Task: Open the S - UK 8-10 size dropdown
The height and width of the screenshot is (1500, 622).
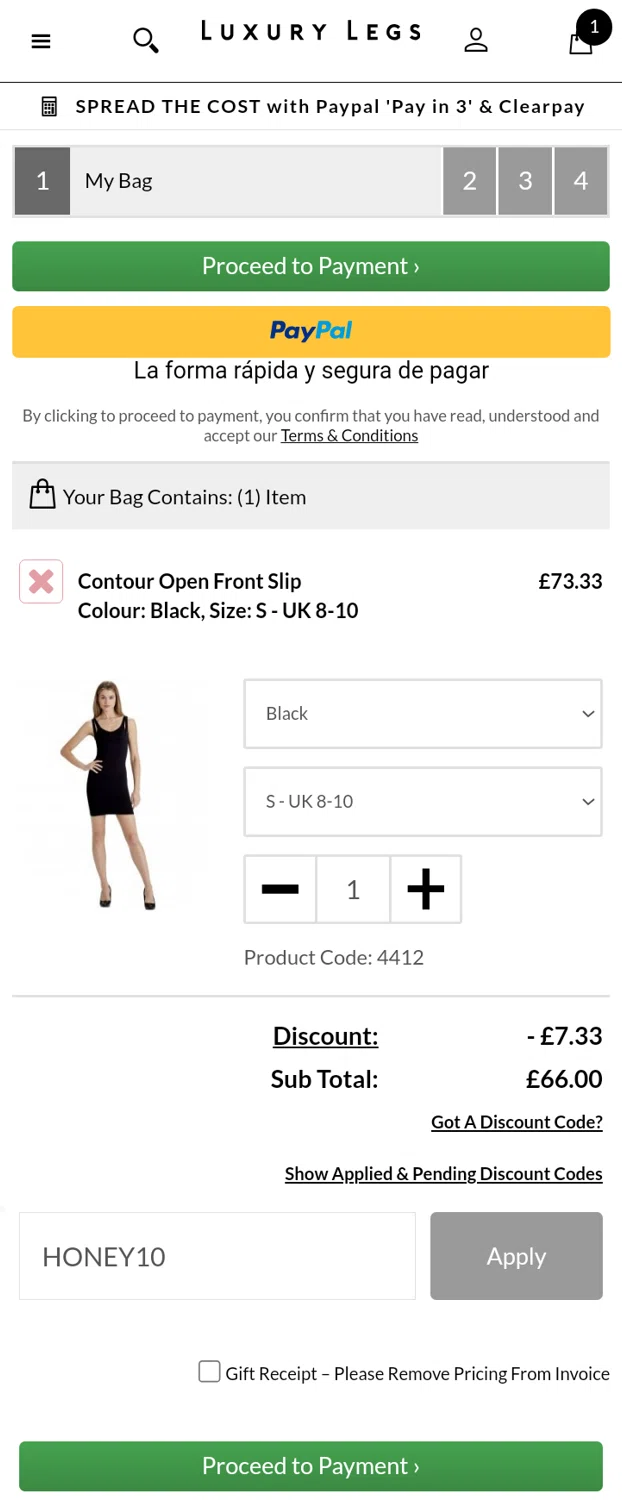Action: 422,802
